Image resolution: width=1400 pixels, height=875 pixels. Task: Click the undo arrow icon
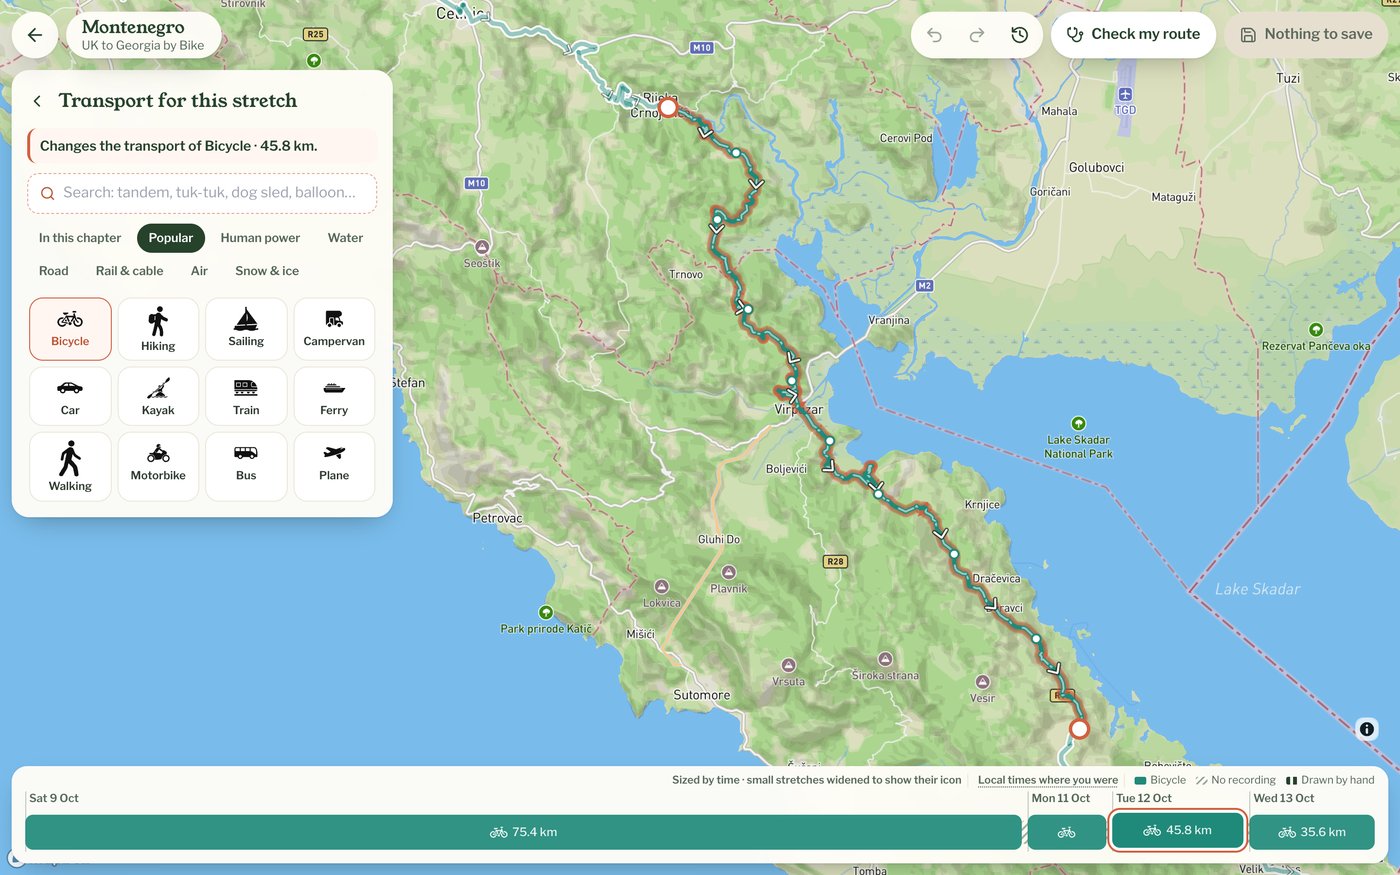[934, 35]
